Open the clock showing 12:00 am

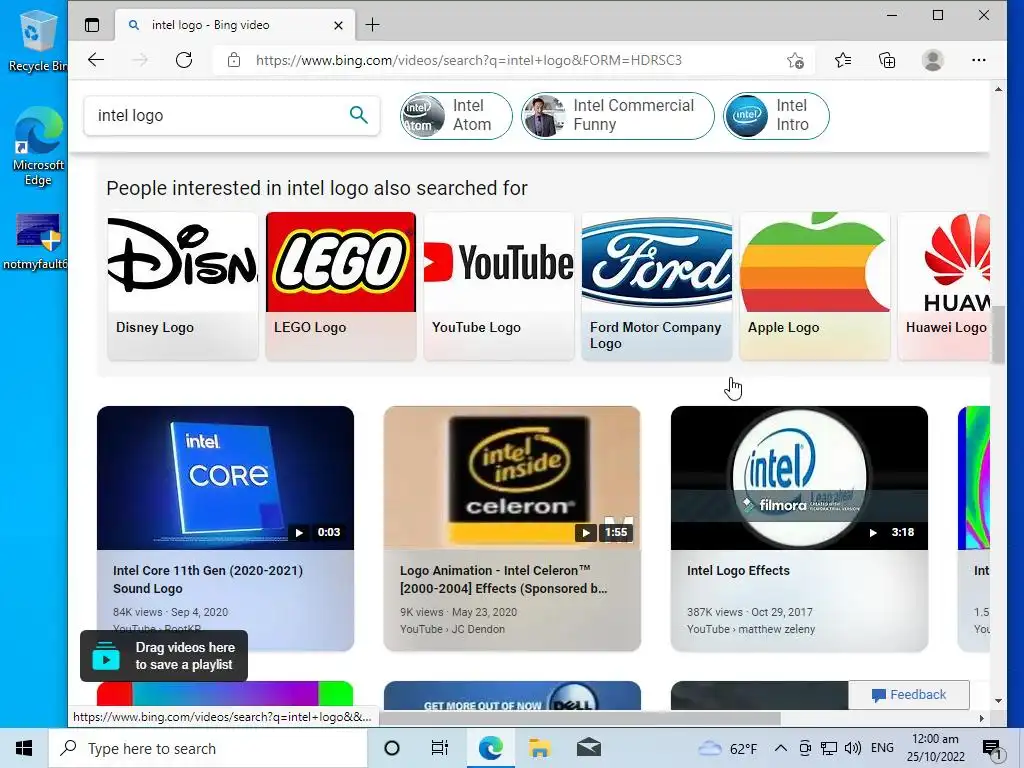[x=935, y=748]
